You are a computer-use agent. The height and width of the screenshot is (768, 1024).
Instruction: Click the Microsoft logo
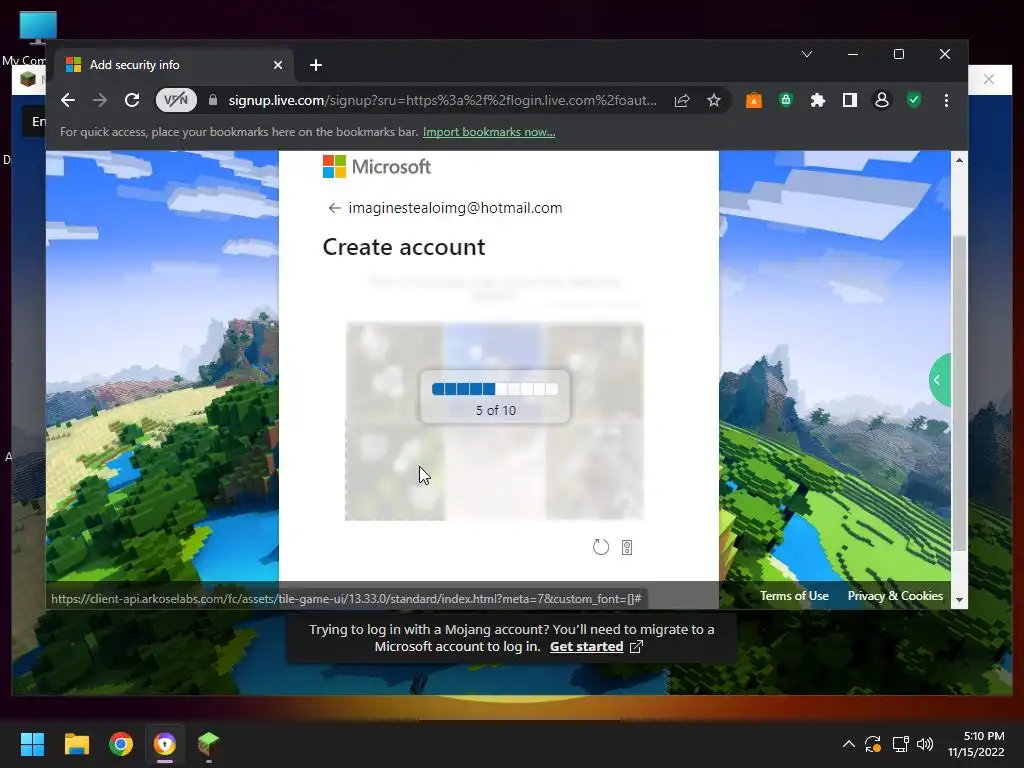(377, 167)
